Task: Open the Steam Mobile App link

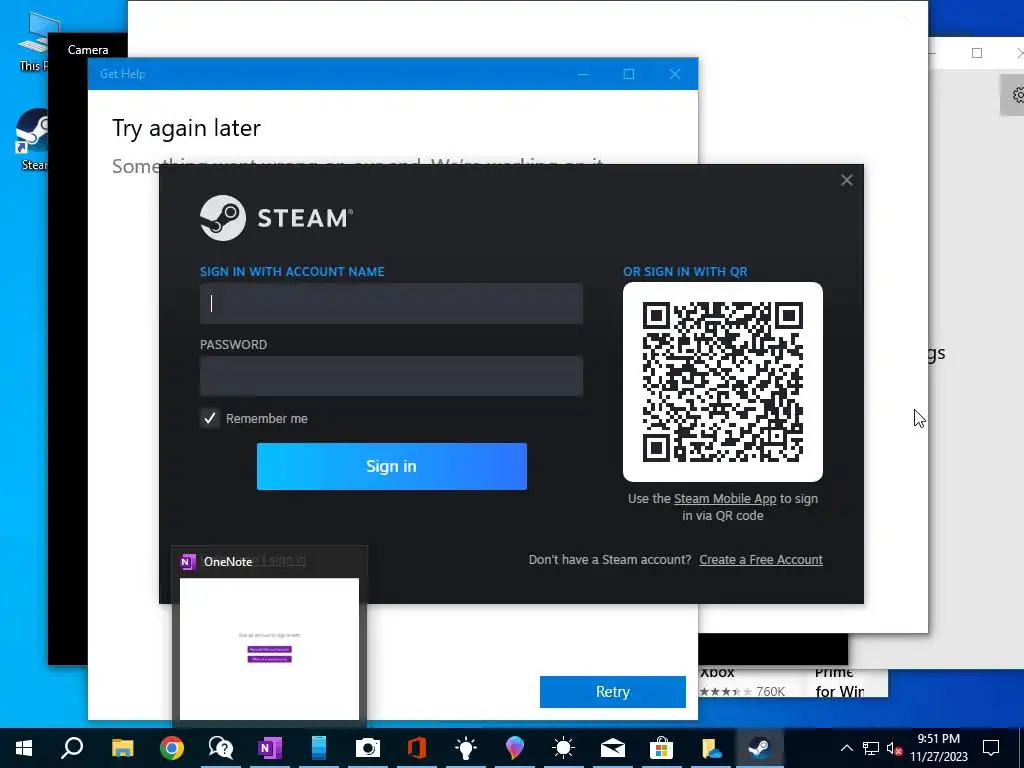Action: coord(725,499)
